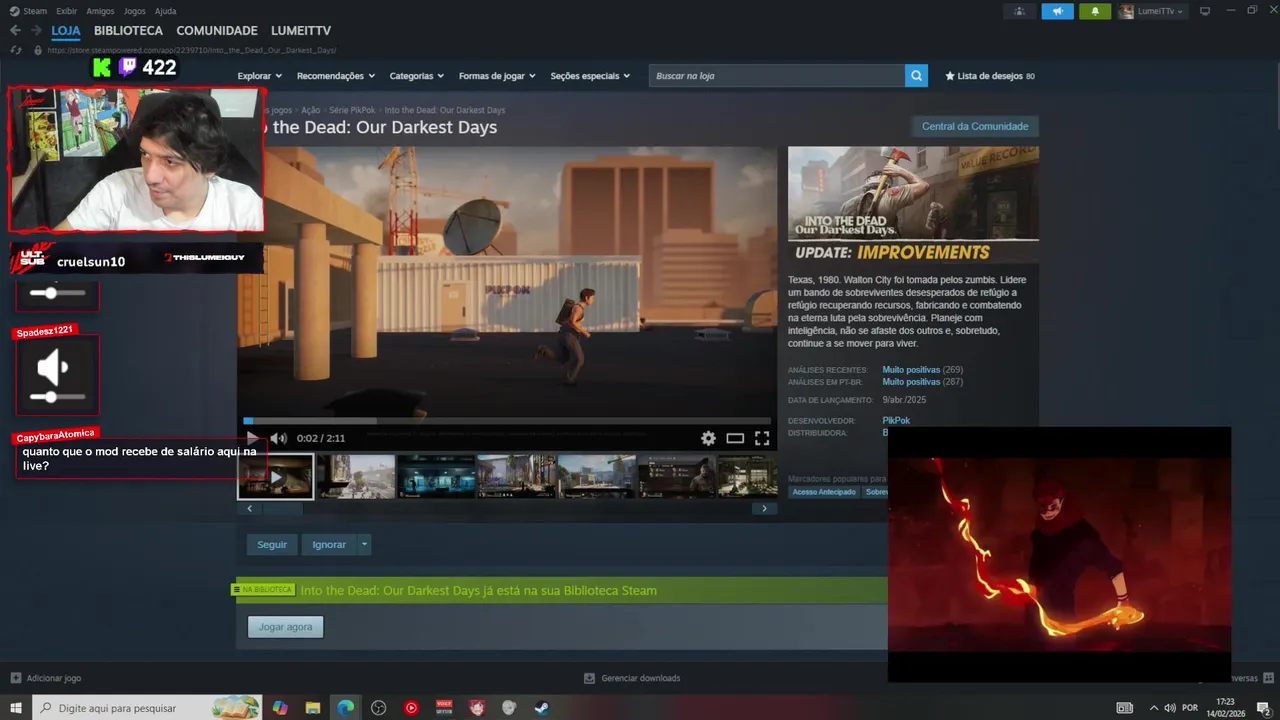Open trailer settings gear
The width and height of the screenshot is (1280, 720).
pyautogui.click(x=708, y=438)
